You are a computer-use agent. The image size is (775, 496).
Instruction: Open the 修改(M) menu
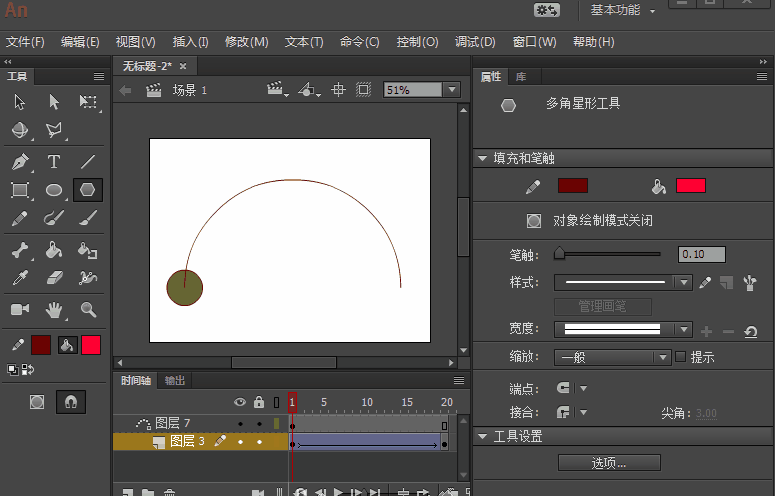(x=246, y=42)
